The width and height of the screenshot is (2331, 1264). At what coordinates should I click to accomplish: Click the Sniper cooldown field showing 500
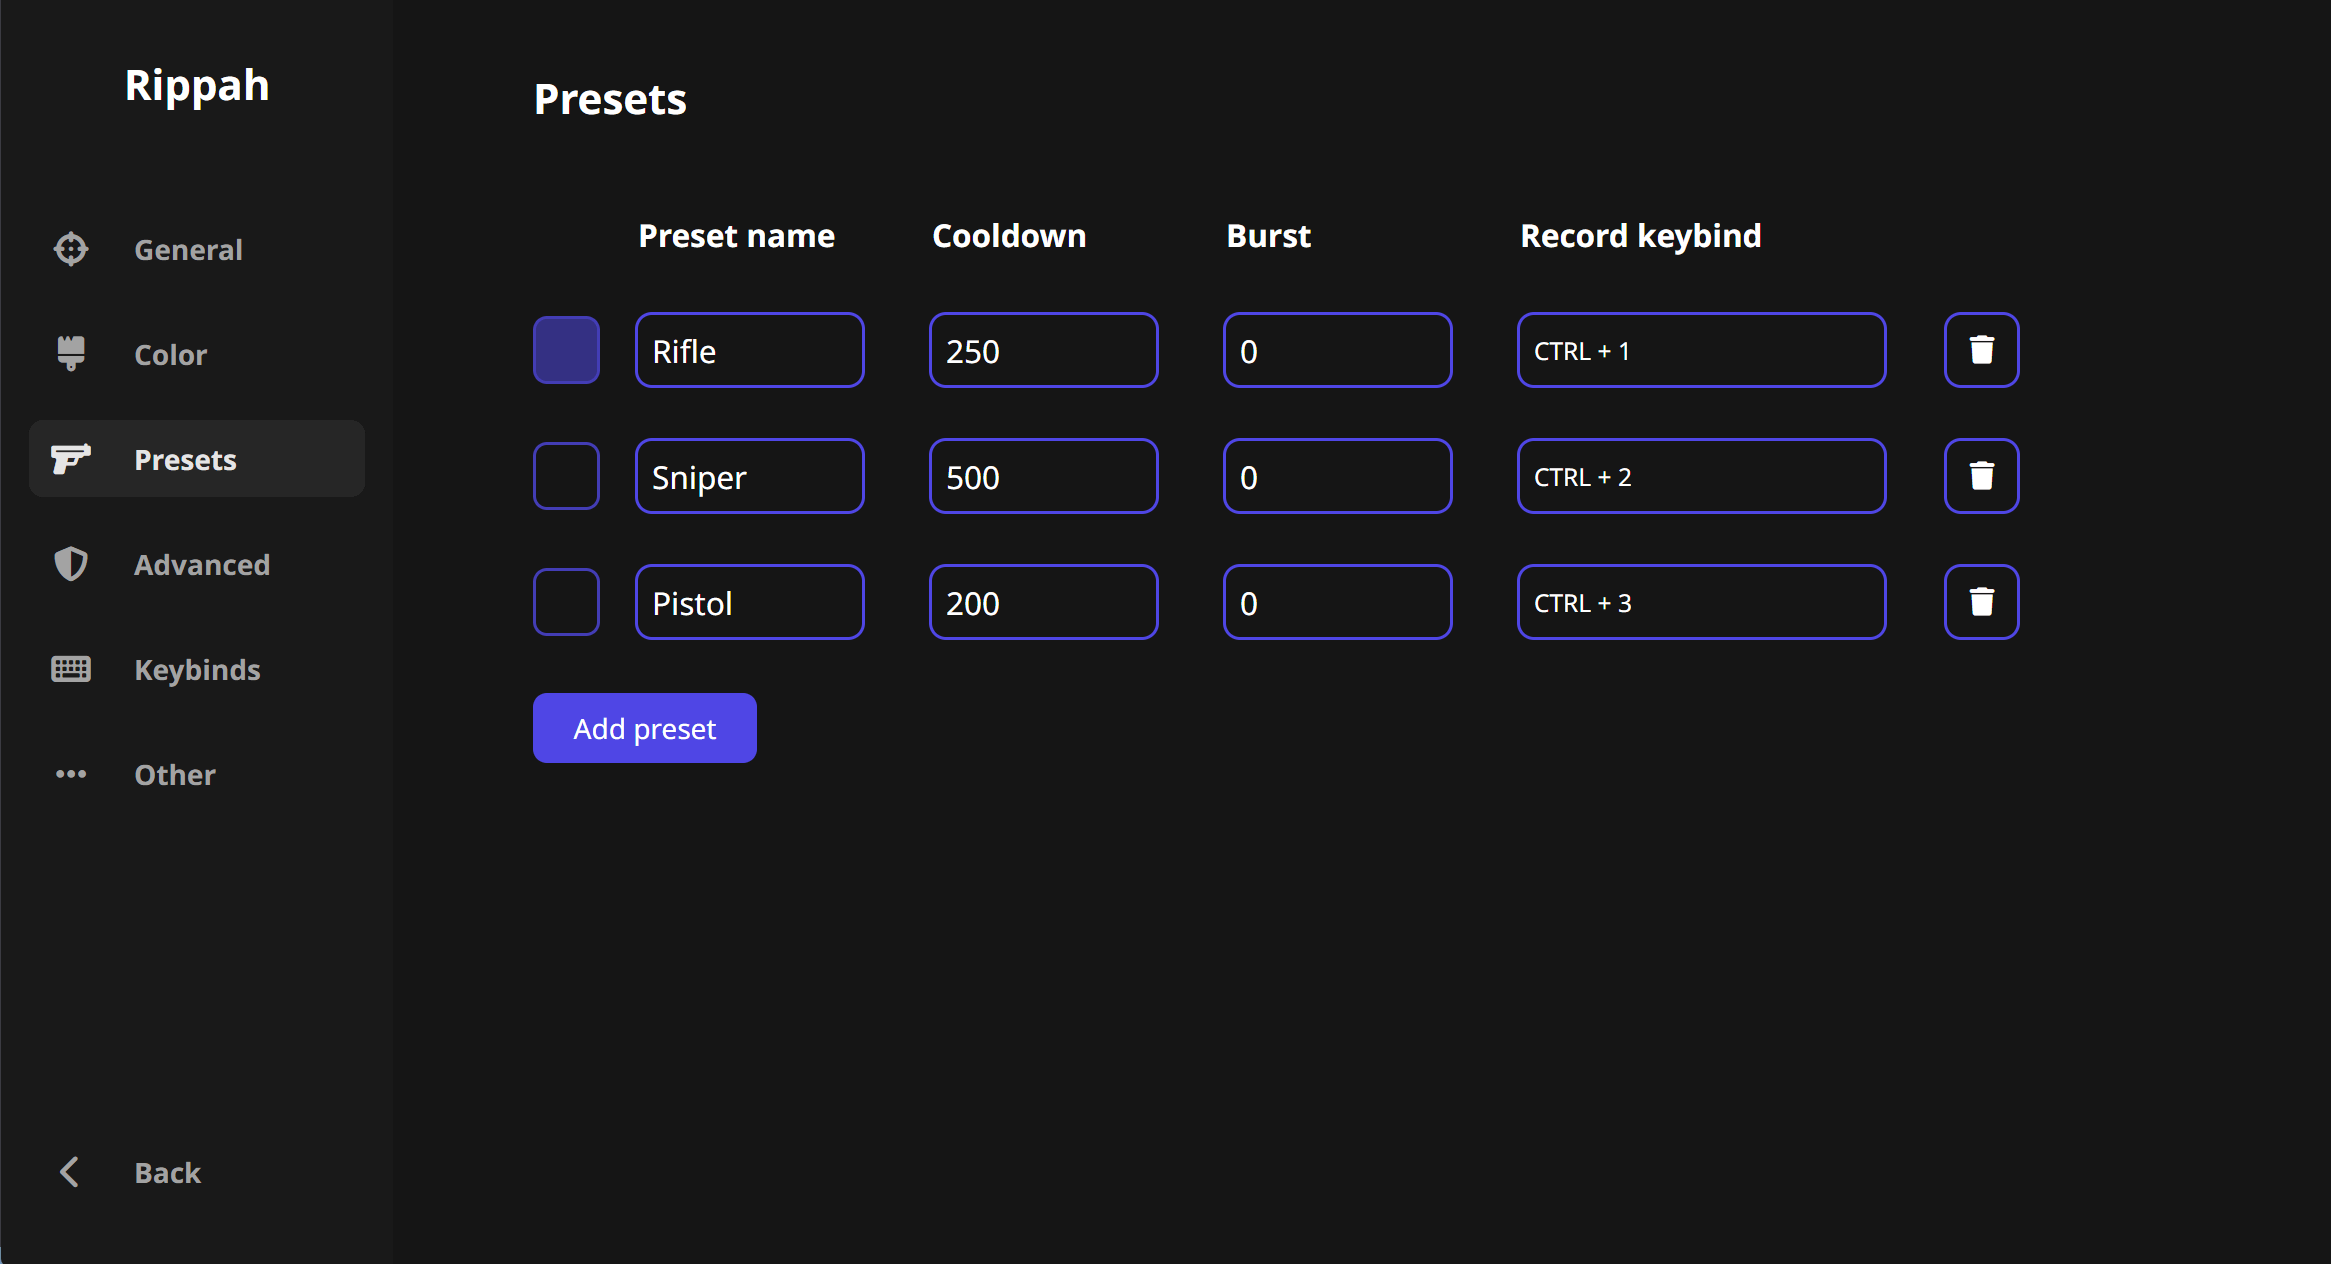coord(1043,476)
